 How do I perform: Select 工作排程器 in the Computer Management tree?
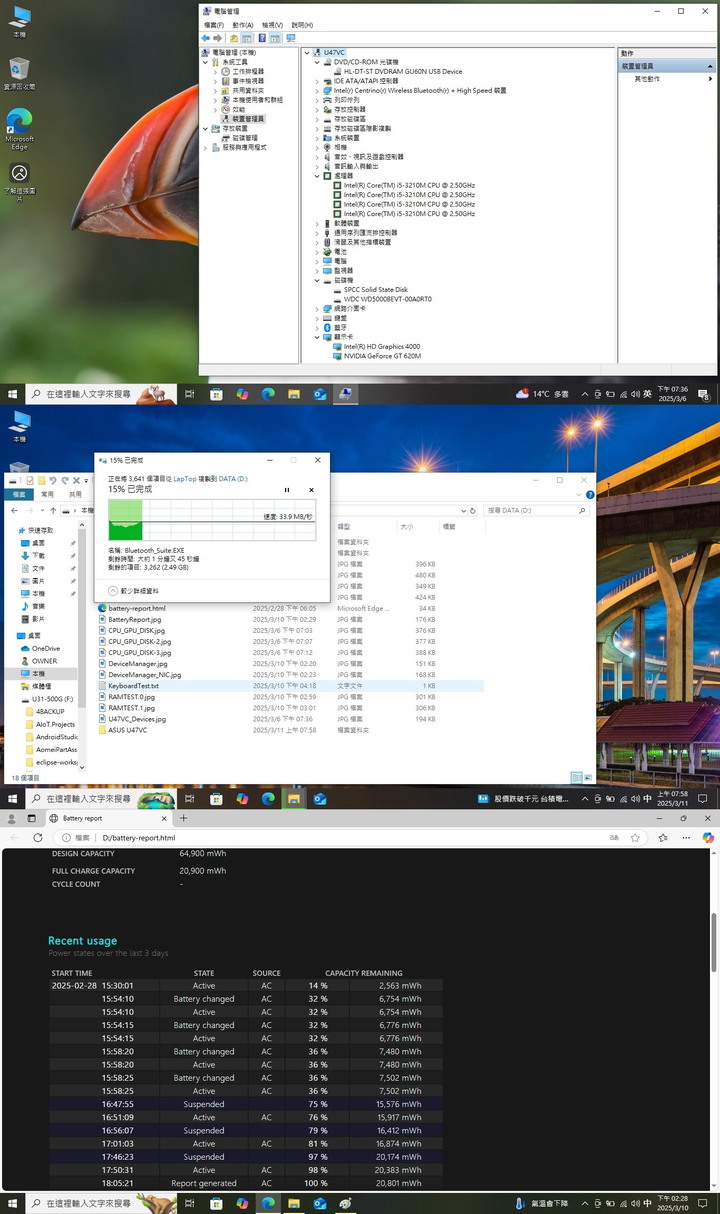coord(248,71)
